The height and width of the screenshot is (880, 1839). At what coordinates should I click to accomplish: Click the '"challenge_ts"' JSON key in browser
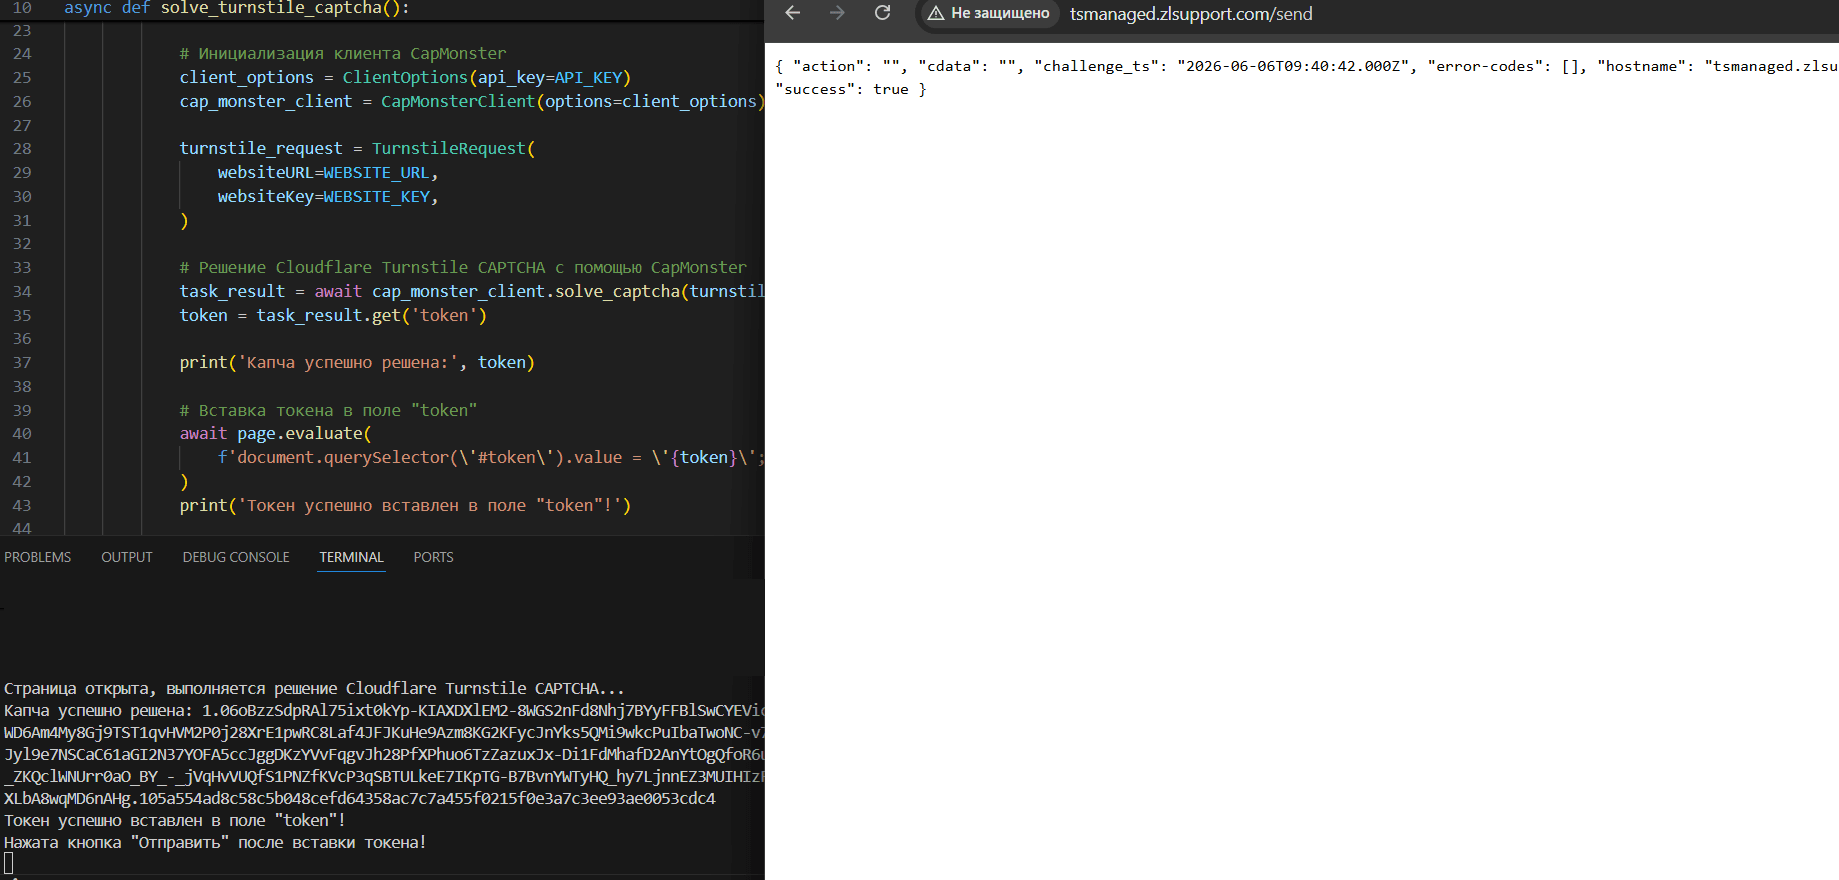point(1100,66)
